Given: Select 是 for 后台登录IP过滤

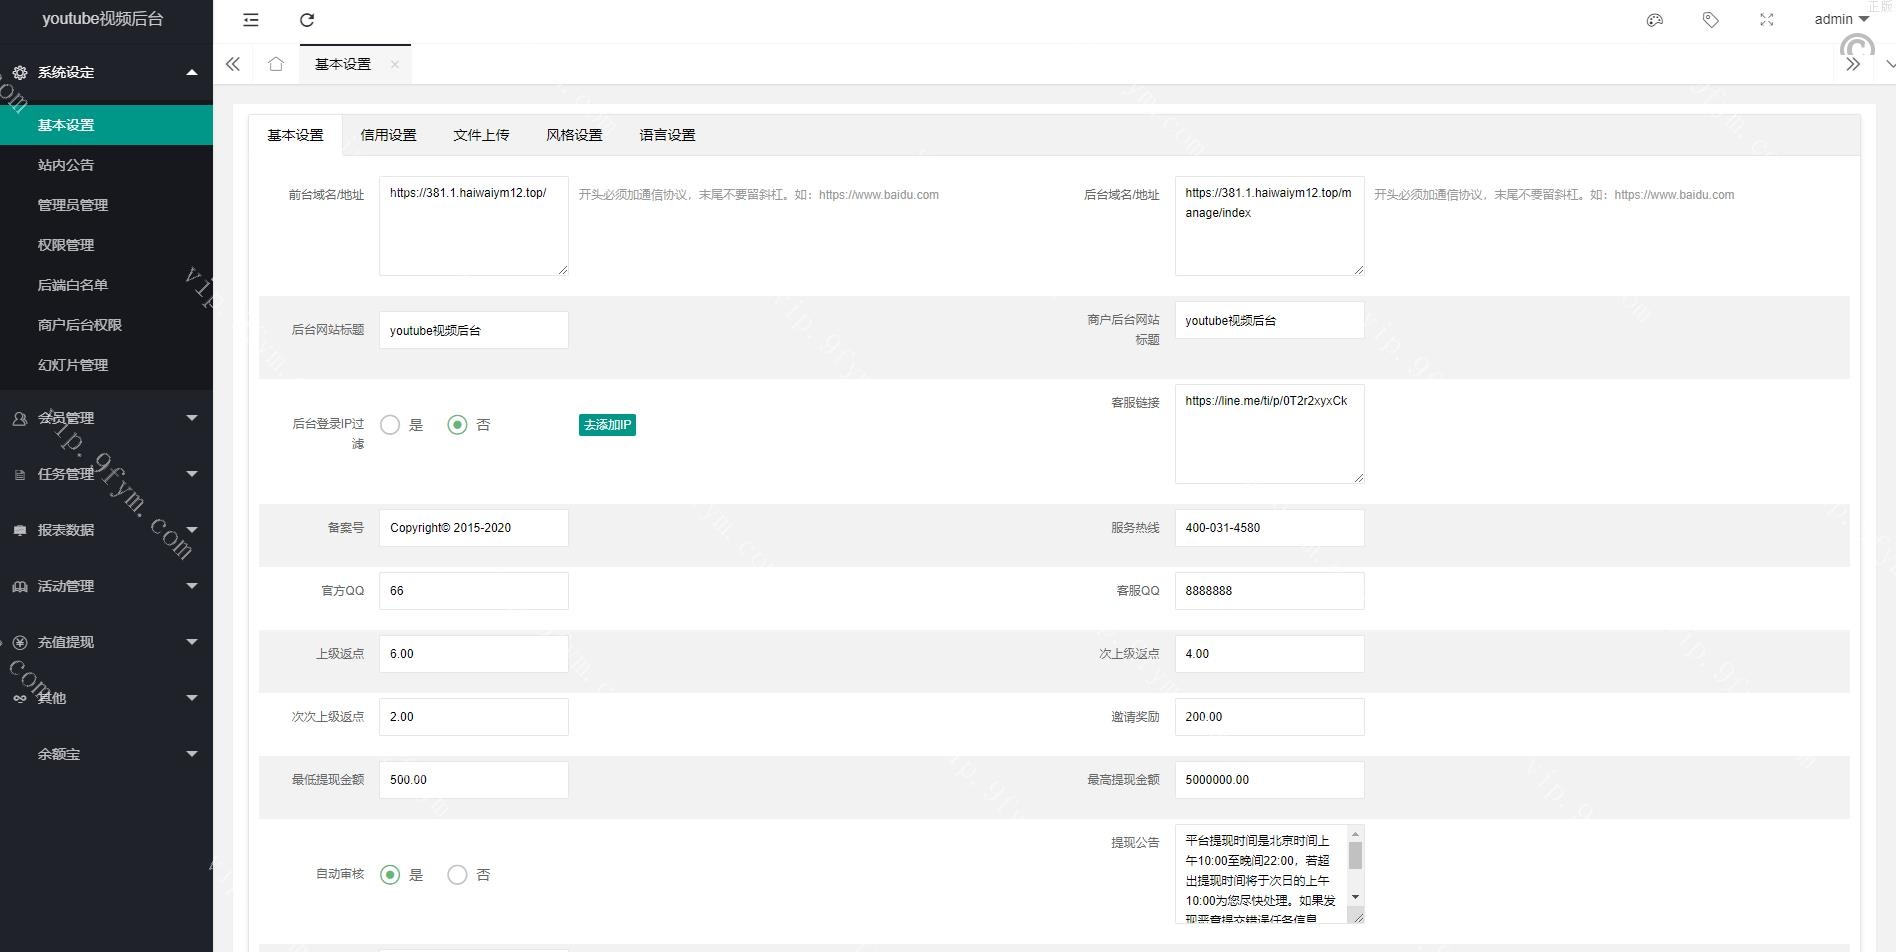Looking at the screenshot, I should [x=390, y=425].
